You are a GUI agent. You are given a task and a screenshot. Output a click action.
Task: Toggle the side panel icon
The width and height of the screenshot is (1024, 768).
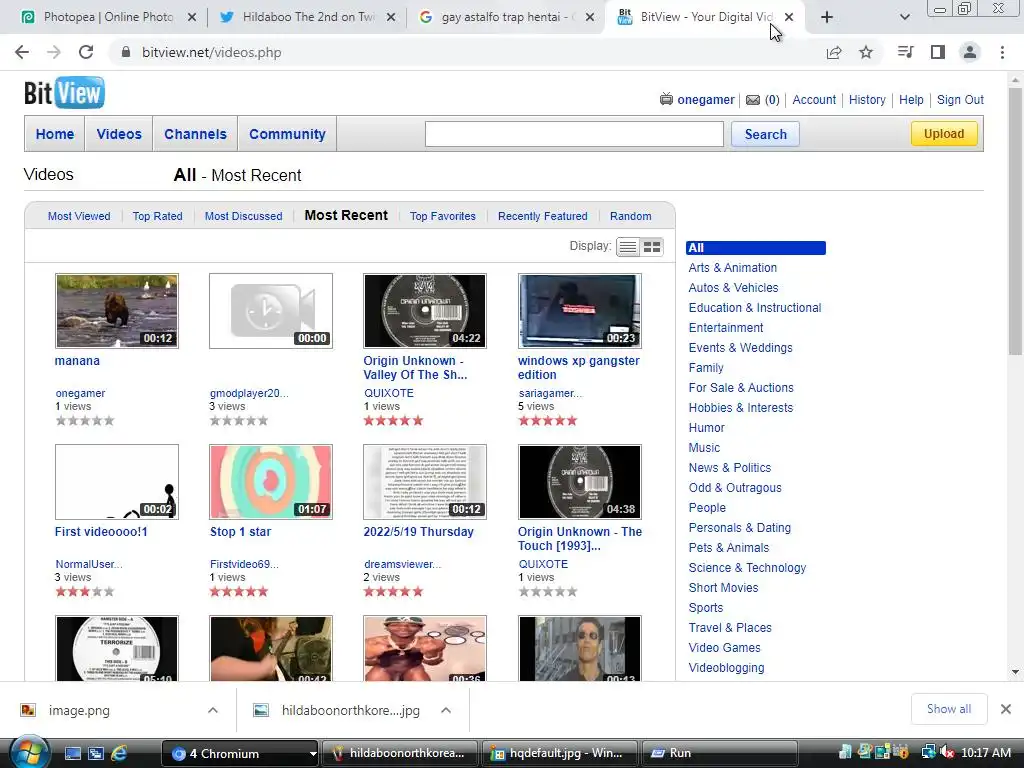pos(938,52)
